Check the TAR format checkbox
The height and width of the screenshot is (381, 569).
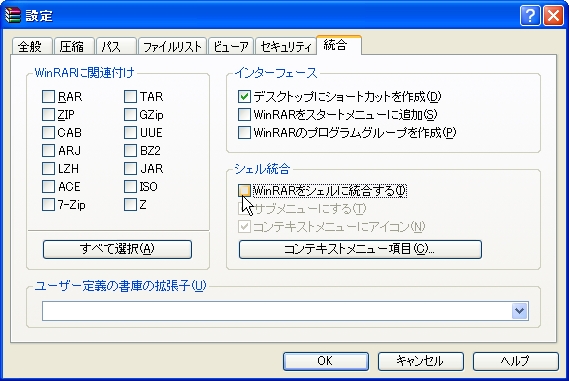130,97
